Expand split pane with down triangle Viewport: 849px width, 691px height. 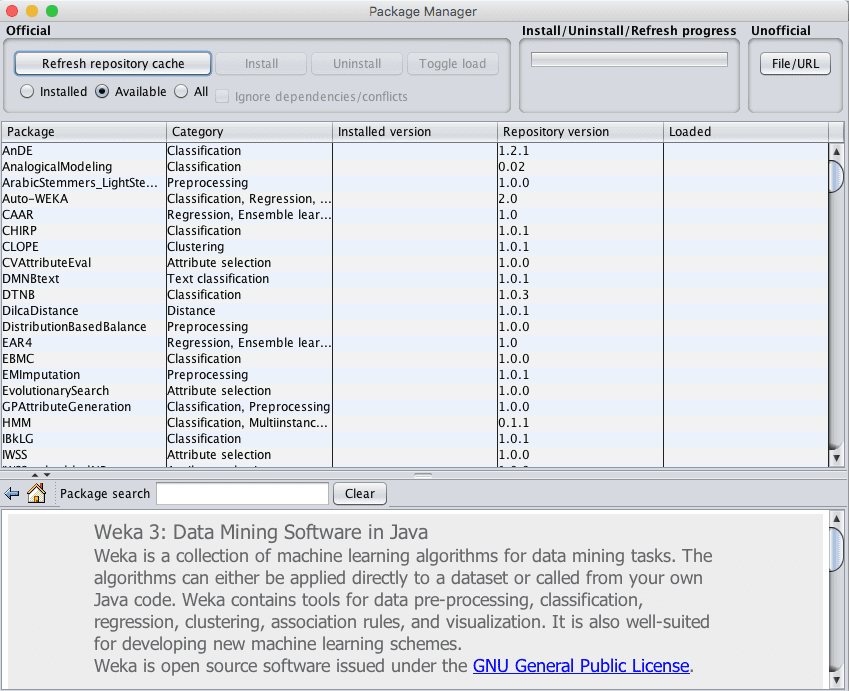(x=47, y=475)
